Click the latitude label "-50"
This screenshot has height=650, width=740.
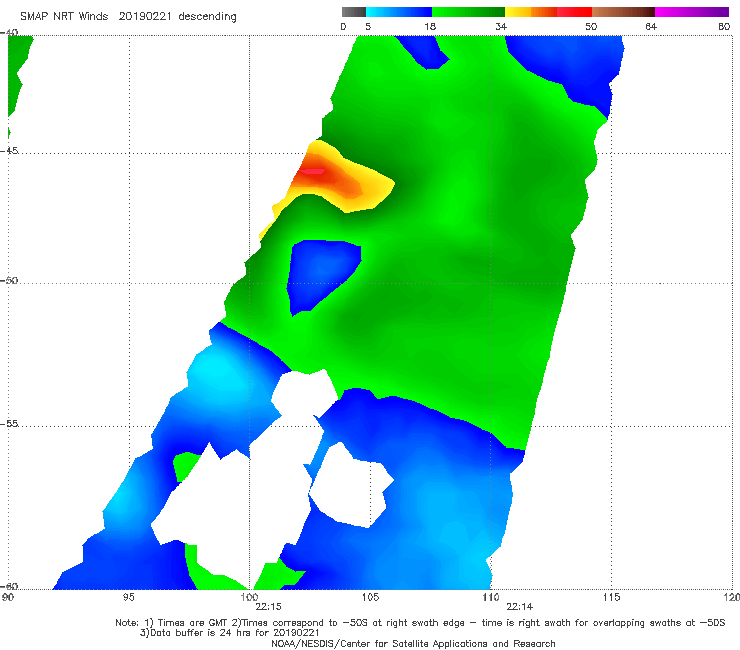(x=9, y=280)
